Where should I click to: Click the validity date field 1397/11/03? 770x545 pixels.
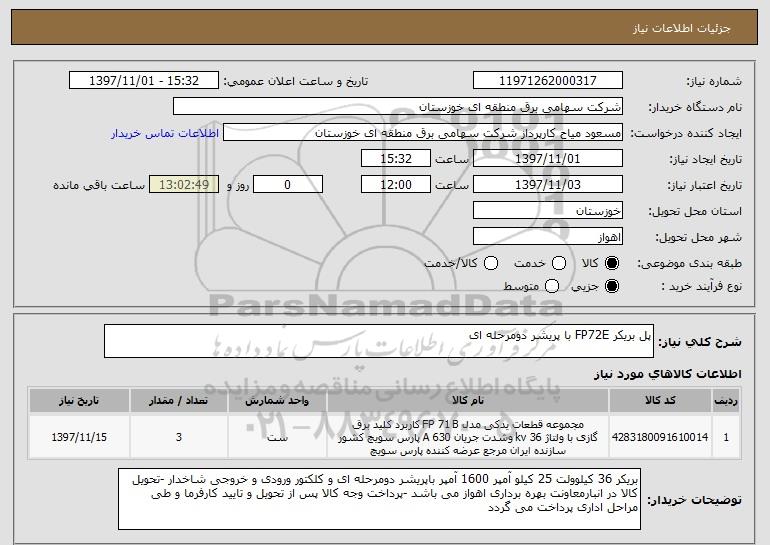coord(548,185)
